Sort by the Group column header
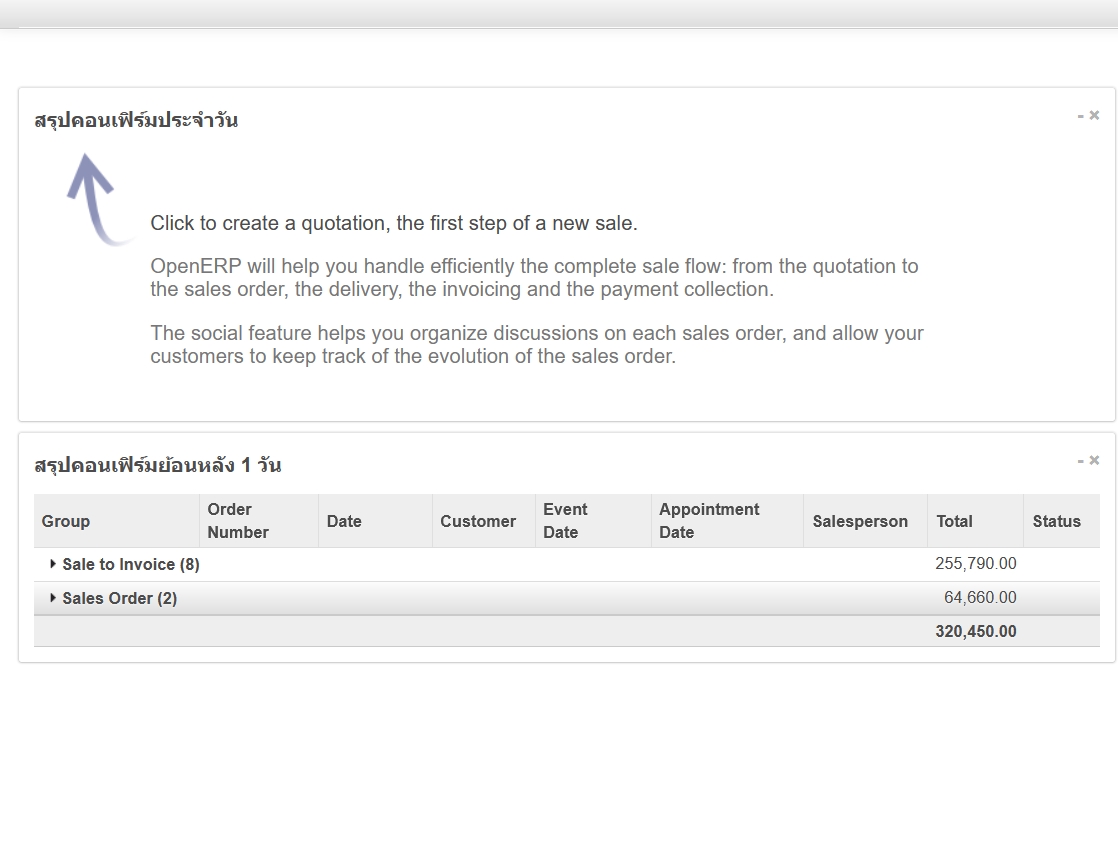The height and width of the screenshot is (849, 1118). [x=66, y=521]
